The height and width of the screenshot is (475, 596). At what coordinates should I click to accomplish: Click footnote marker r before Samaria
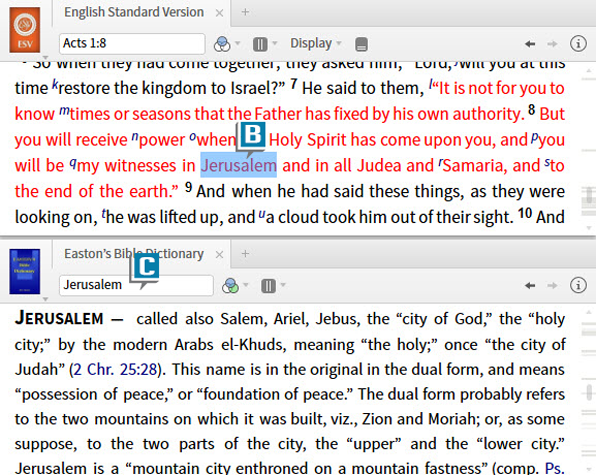pyautogui.click(x=440, y=163)
